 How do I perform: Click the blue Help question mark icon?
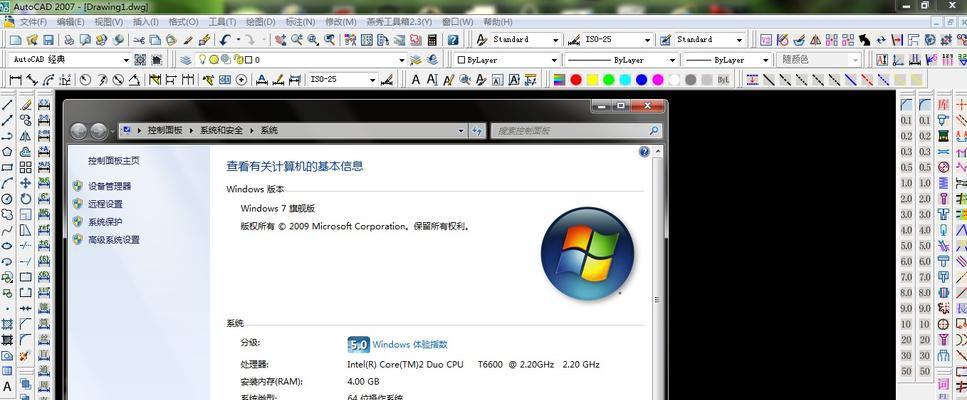453,40
